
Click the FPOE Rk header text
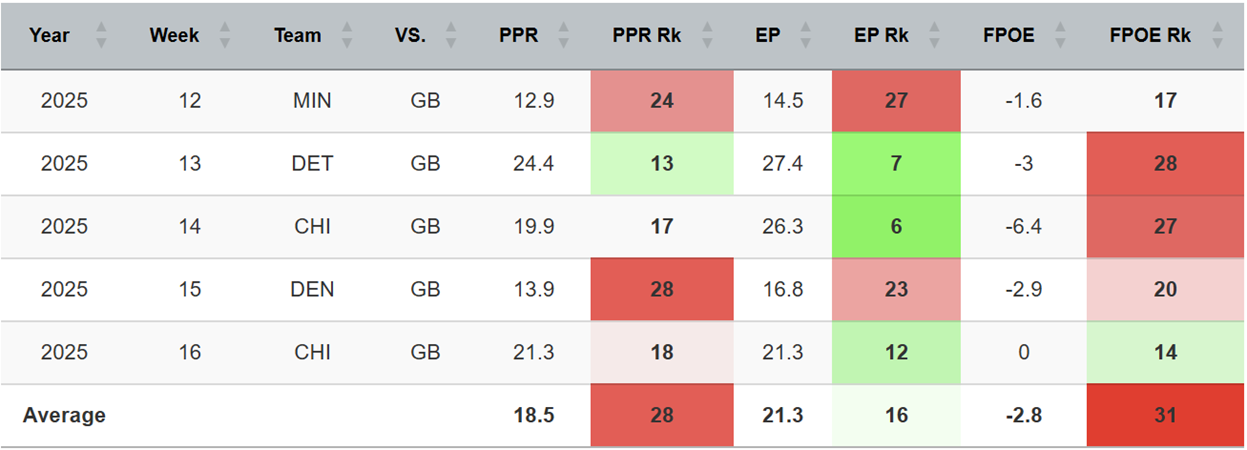[x=1150, y=36]
